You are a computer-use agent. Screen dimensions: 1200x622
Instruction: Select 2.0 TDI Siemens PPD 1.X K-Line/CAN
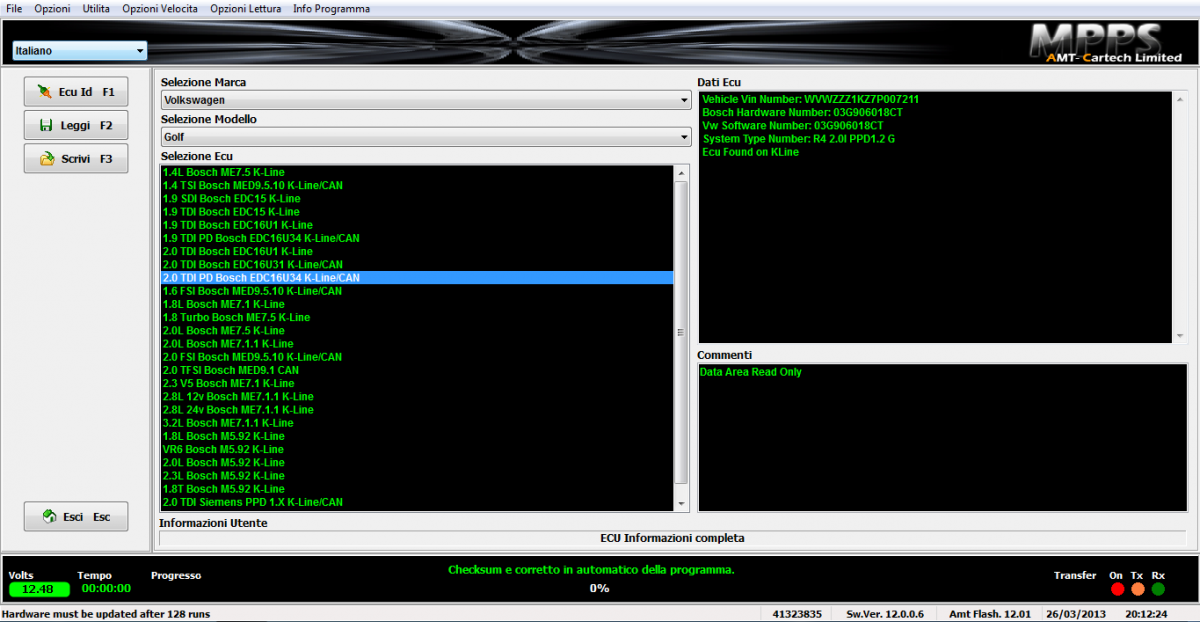(418, 502)
